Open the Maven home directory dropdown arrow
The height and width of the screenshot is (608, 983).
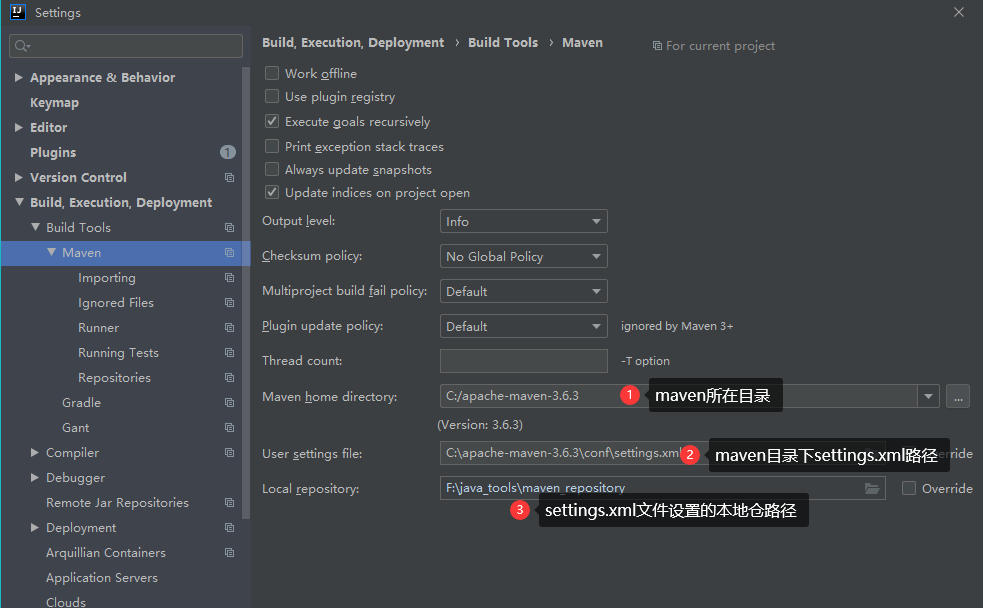pyautogui.click(x=928, y=396)
